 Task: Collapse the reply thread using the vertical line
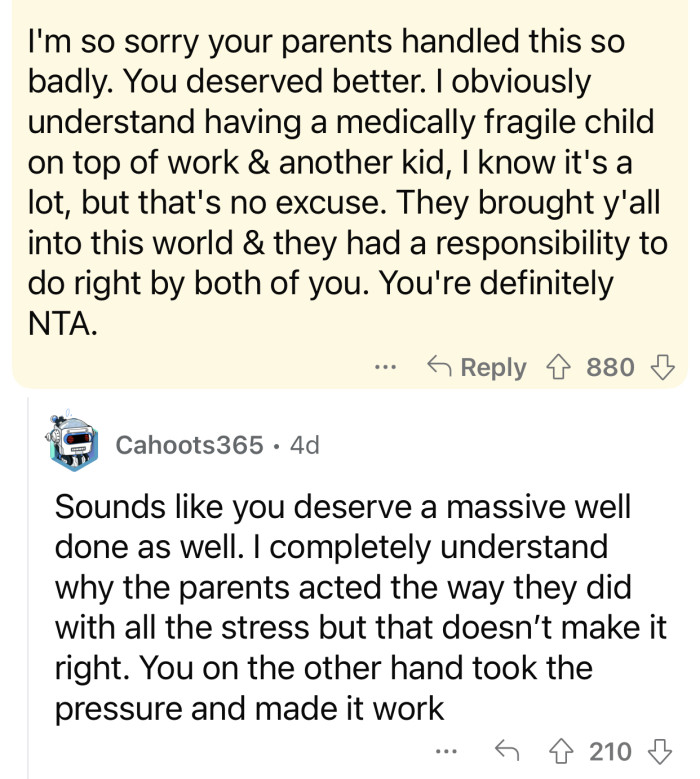click(28, 588)
